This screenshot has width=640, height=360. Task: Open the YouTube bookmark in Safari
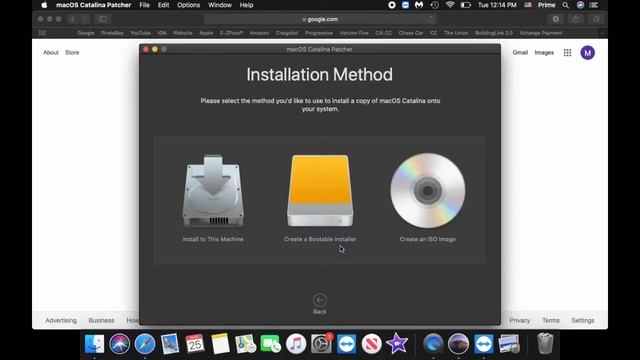pyautogui.click(x=140, y=33)
